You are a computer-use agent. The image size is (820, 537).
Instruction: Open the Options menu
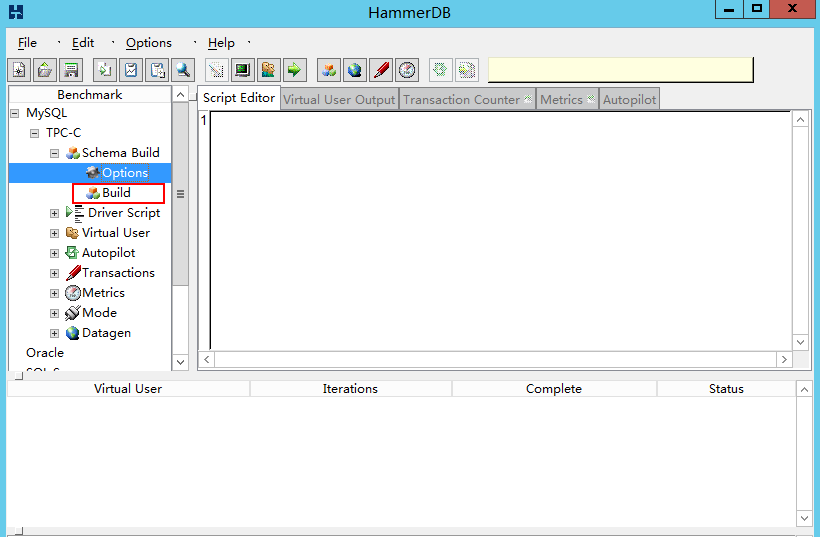149,43
